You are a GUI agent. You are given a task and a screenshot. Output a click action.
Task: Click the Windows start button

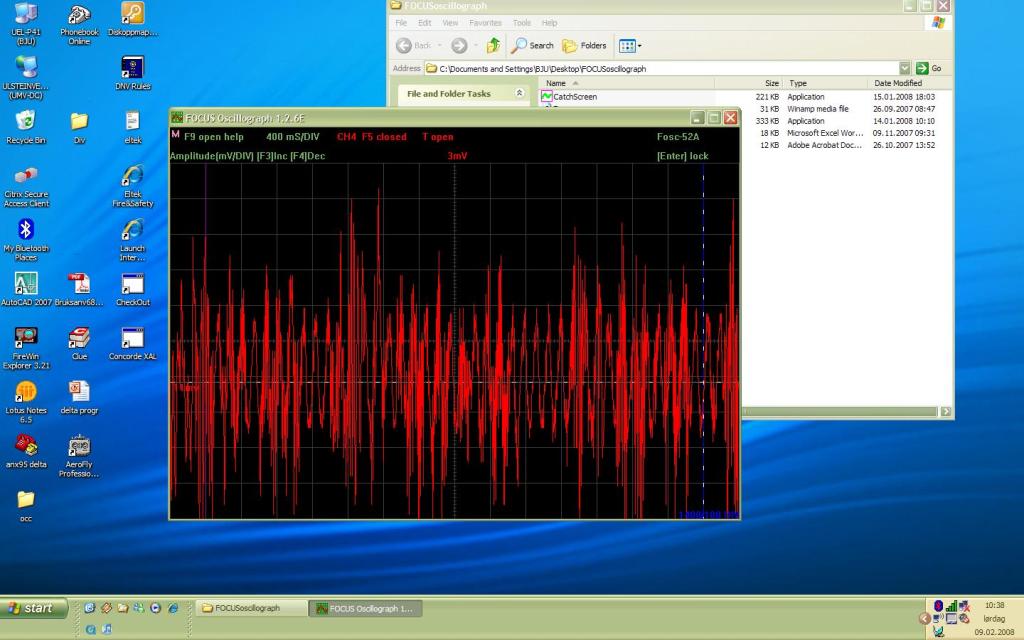point(33,608)
